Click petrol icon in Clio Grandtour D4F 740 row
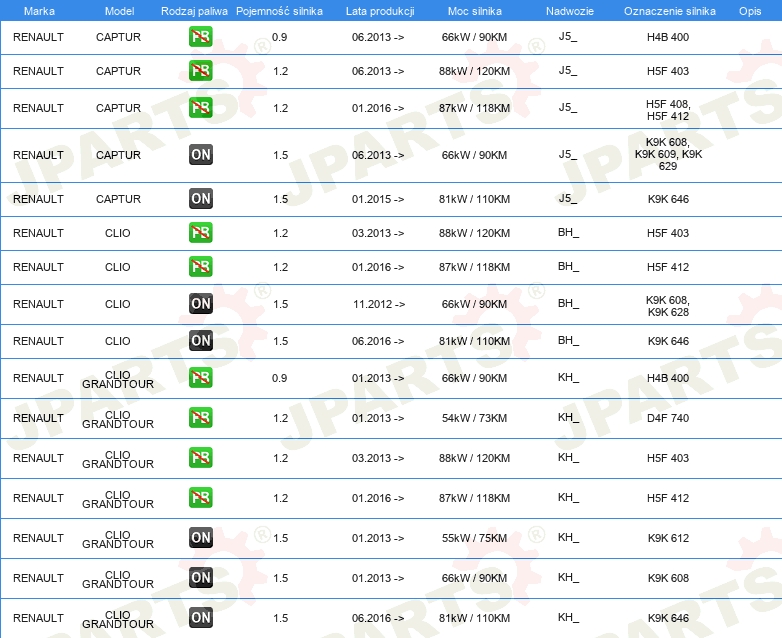 (200, 418)
